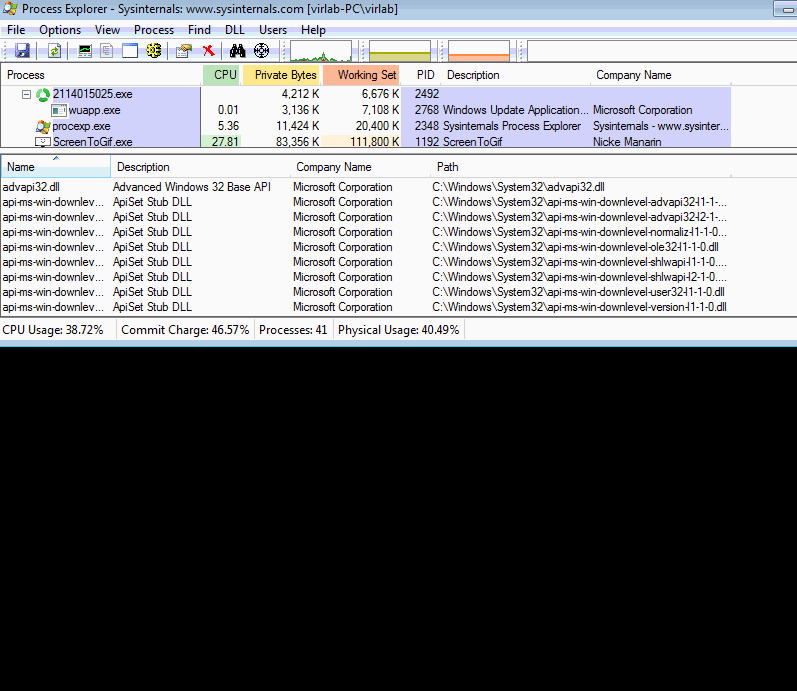Click path ending downlevel-ole32-l1-1-0.dll
The width and height of the screenshot is (797, 691).
tap(575, 247)
